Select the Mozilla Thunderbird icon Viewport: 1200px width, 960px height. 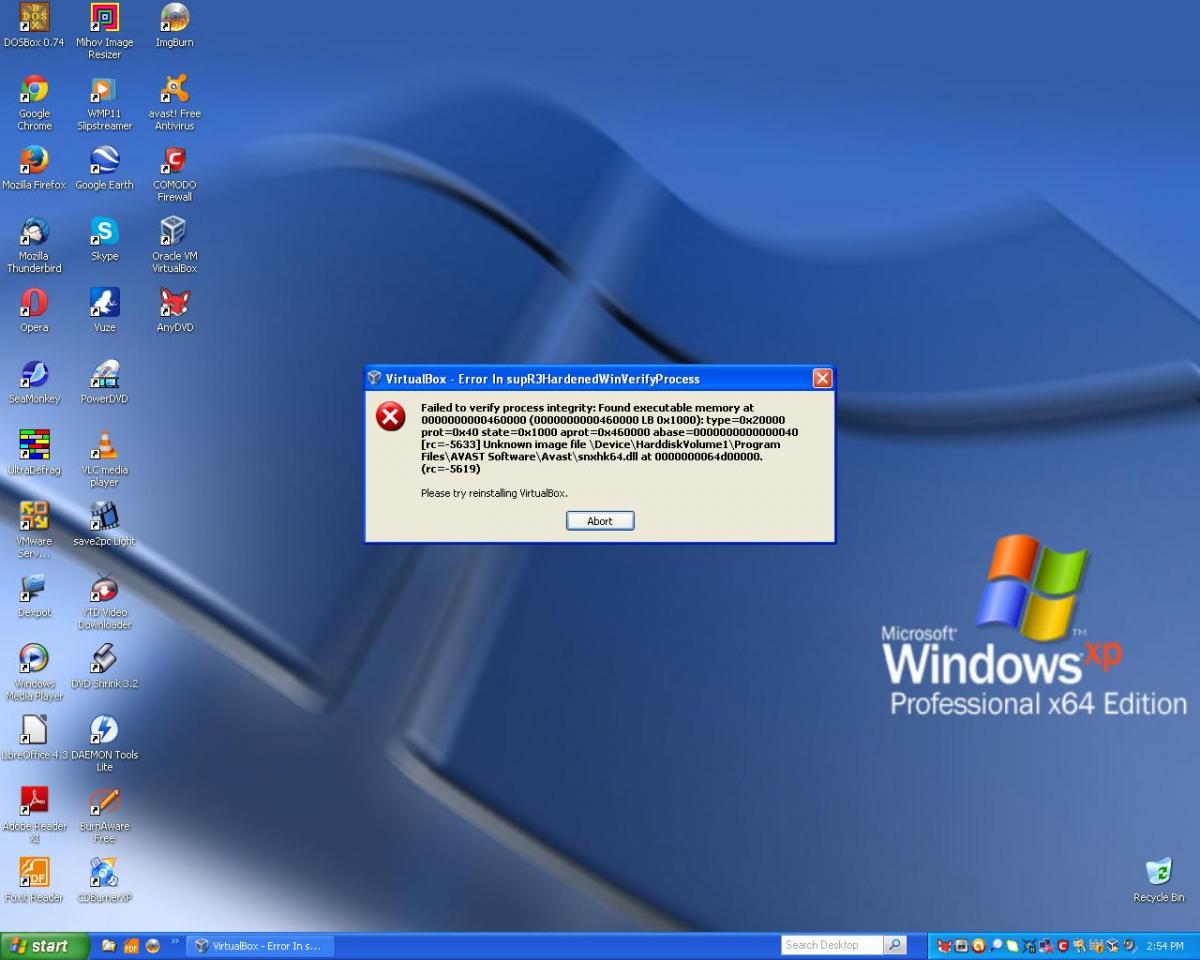pyautogui.click(x=34, y=245)
